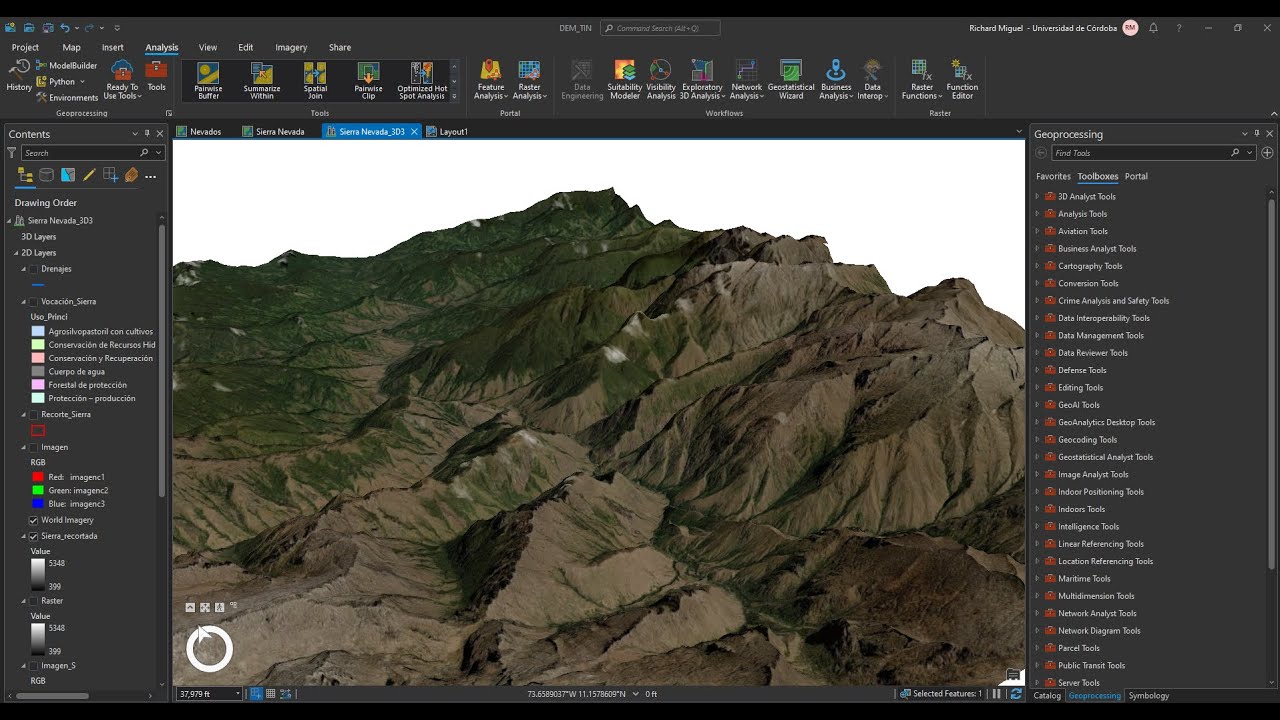The image size is (1280, 720).
Task: Open the Catalog pane tab
Action: point(1047,695)
